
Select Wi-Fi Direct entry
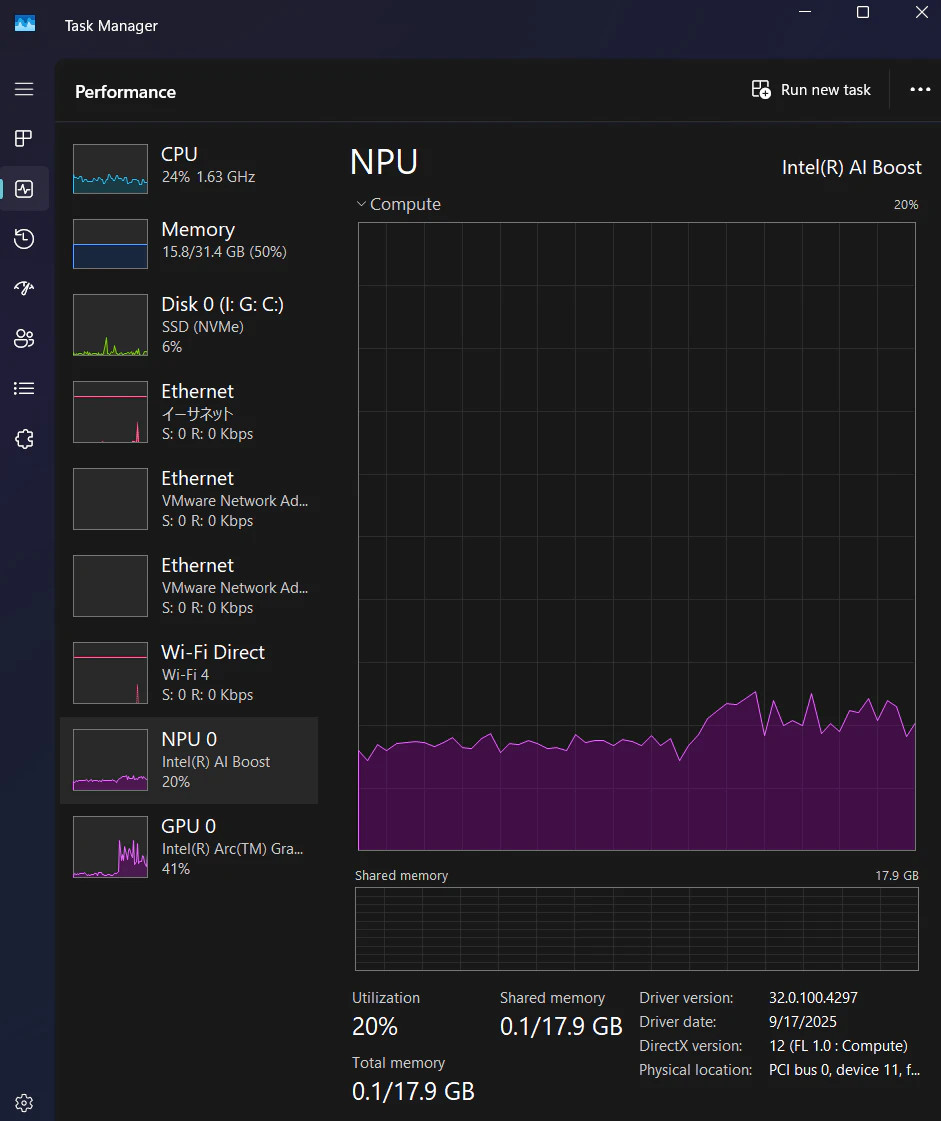pos(189,673)
